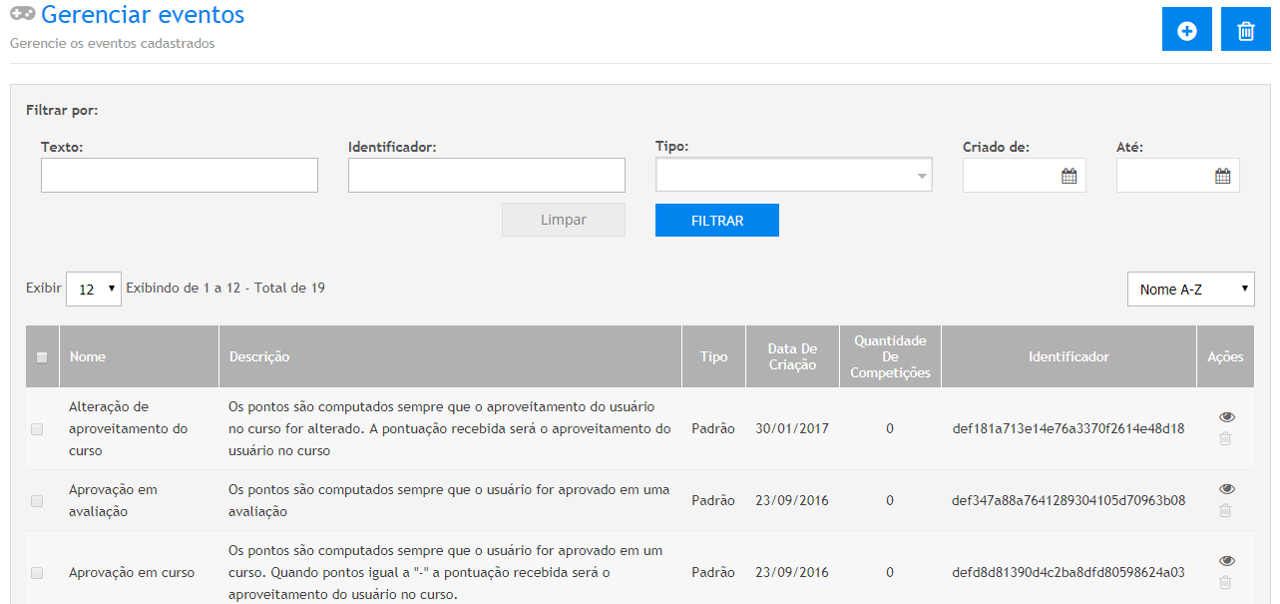Focus the Texto filter input field

point(179,175)
